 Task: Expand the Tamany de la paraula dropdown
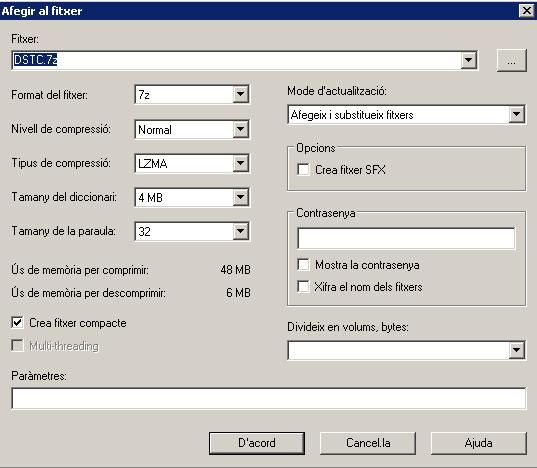point(241,231)
